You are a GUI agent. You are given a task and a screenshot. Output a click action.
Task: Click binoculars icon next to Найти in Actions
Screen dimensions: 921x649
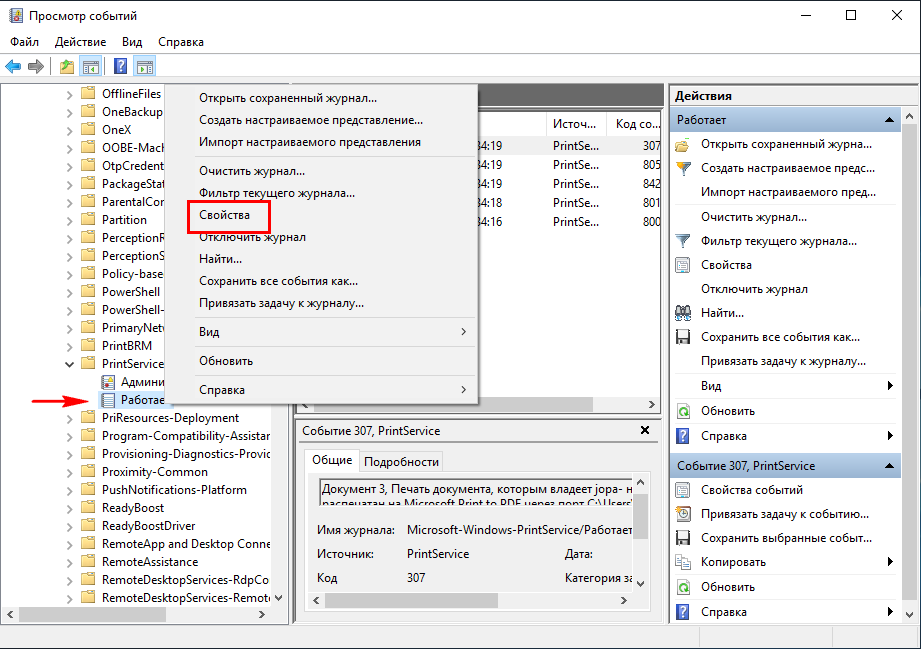coord(683,313)
